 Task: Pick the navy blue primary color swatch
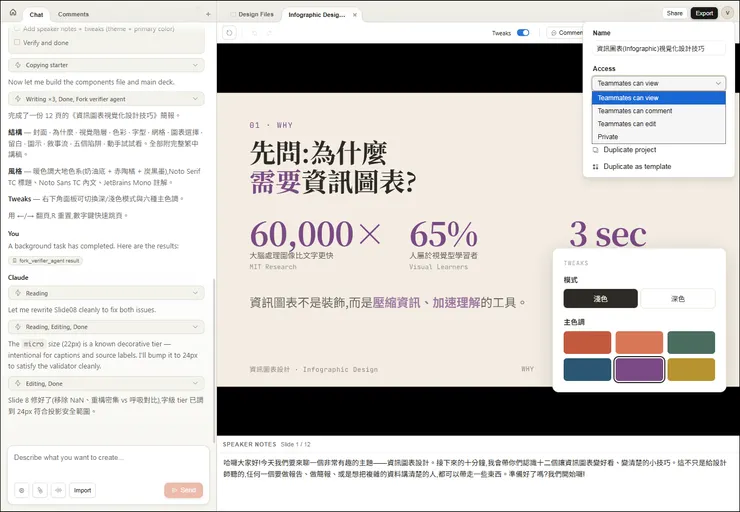(x=587, y=369)
